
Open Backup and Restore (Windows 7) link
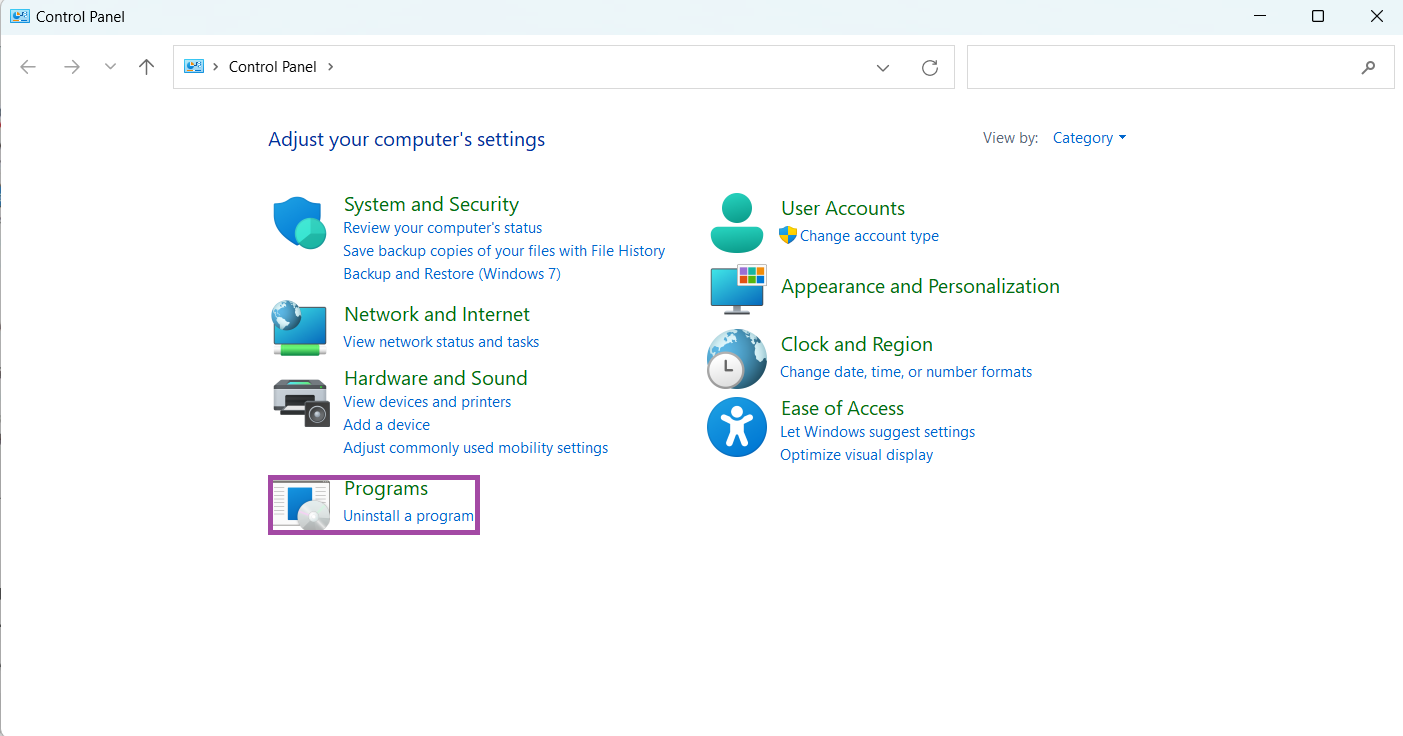[451, 274]
